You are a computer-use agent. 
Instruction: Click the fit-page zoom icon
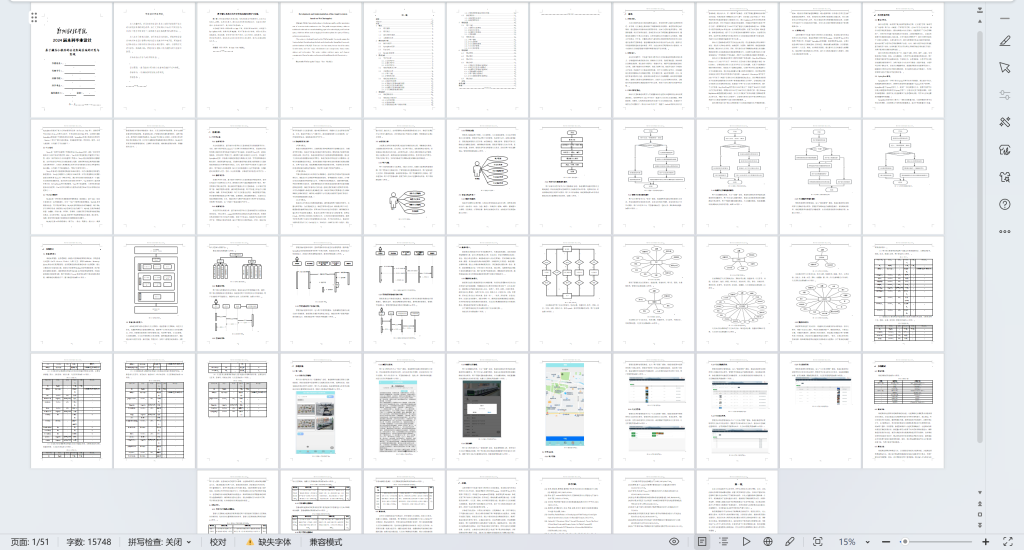tap(818, 542)
